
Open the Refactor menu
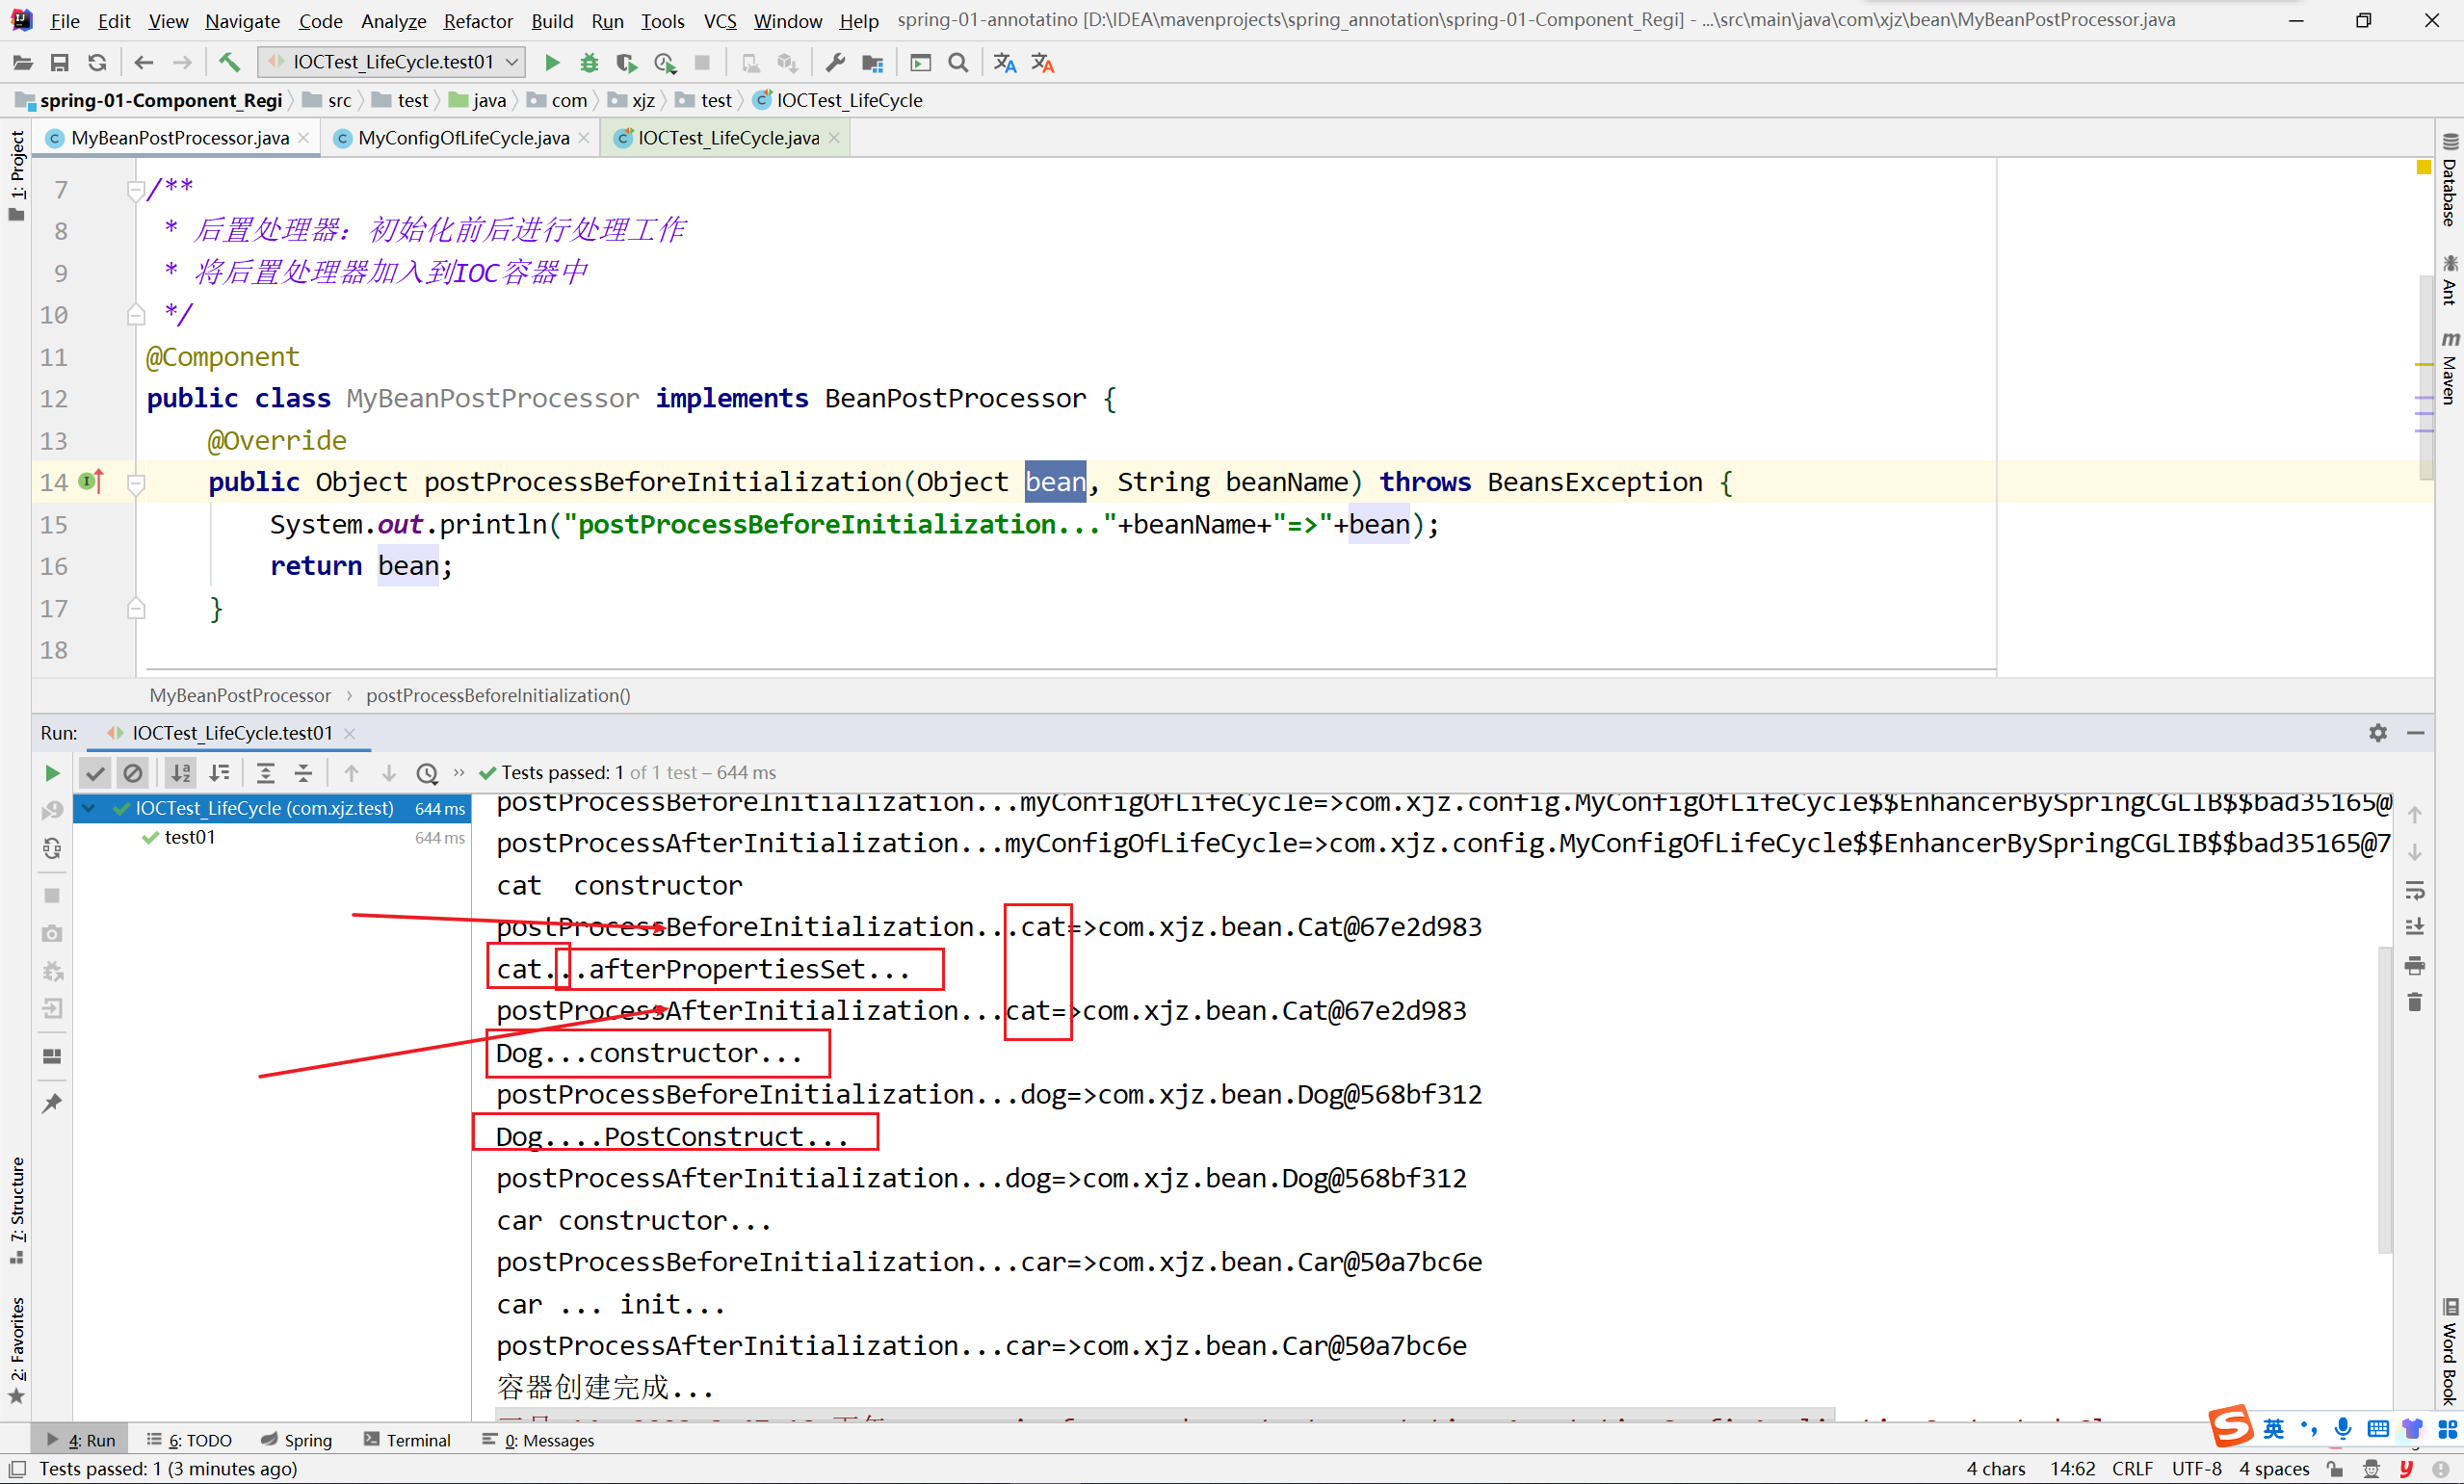[x=478, y=20]
